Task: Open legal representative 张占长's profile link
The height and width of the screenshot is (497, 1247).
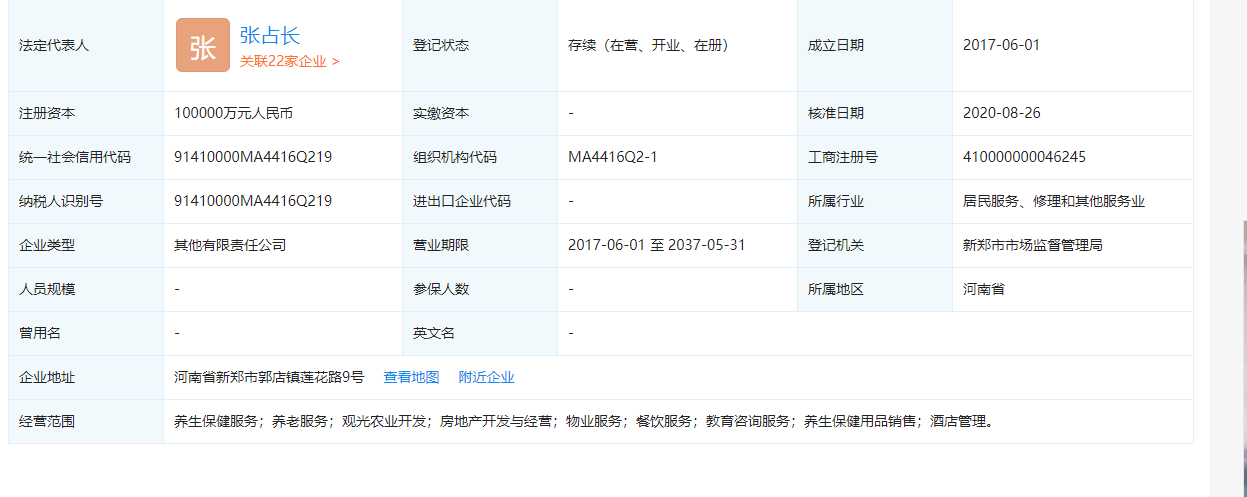Action: [269, 36]
